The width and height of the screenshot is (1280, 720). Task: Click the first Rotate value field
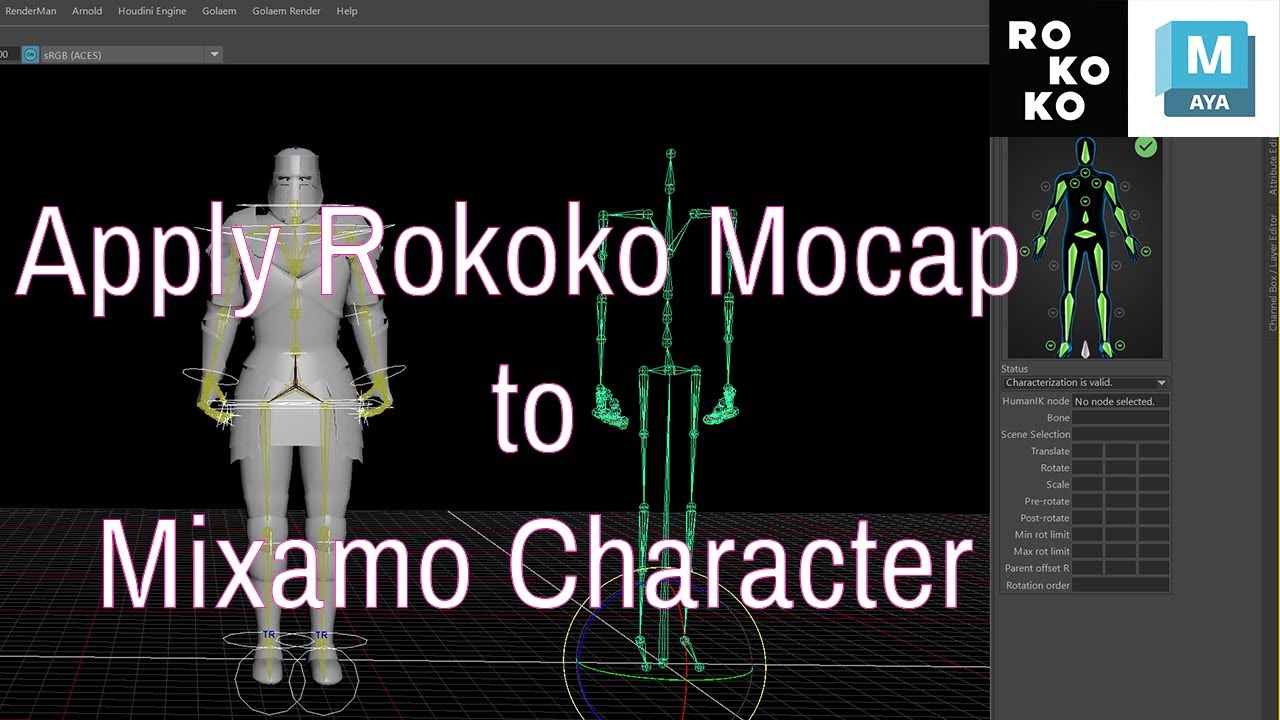coord(1088,468)
